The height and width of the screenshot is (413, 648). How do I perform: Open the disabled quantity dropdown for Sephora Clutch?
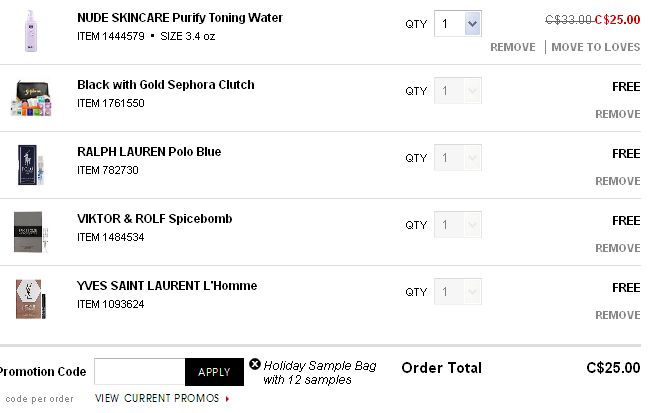coord(457,91)
